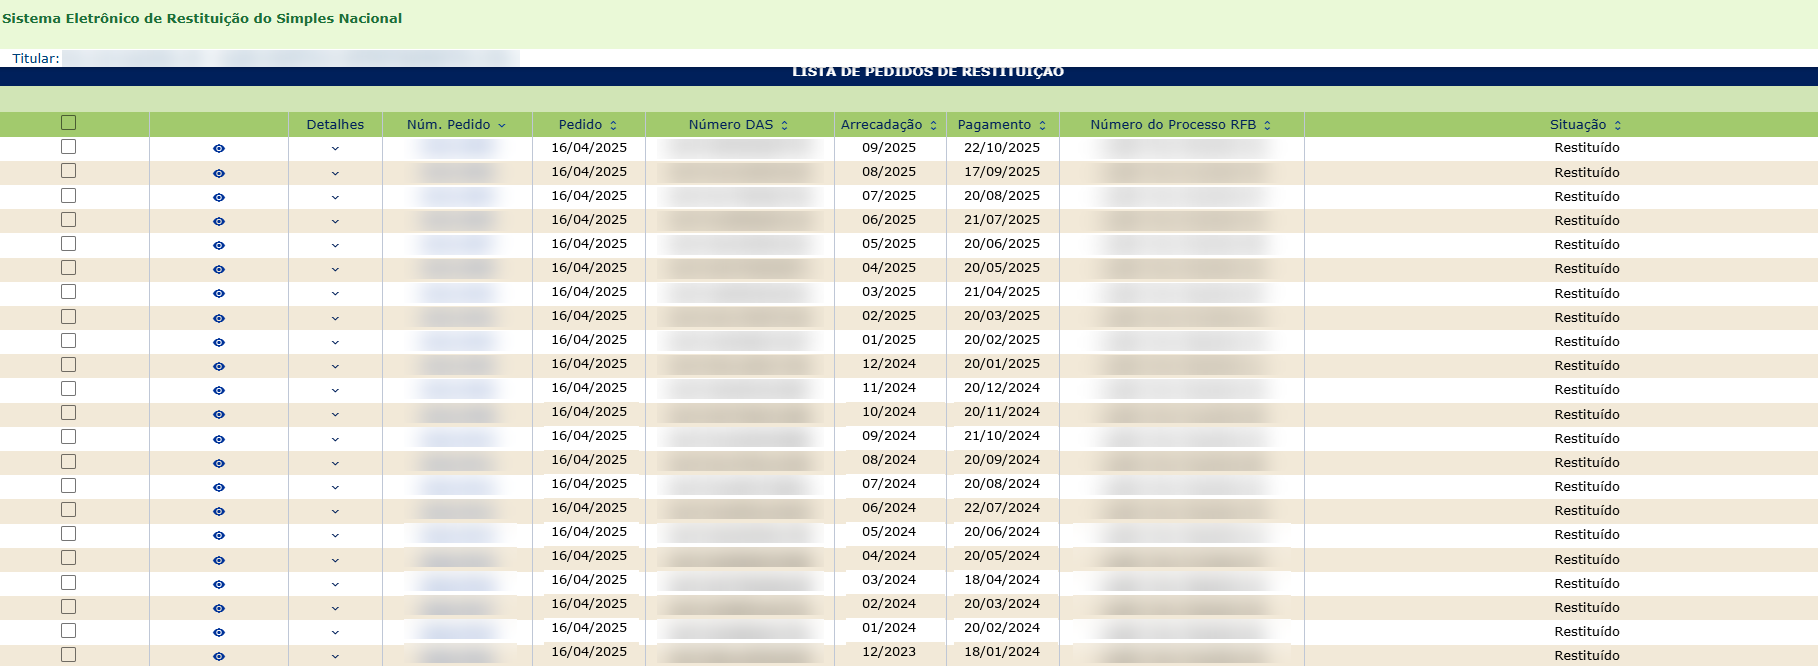Expand details chevron for the 06/2025 row
1818x666 pixels.
click(335, 221)
